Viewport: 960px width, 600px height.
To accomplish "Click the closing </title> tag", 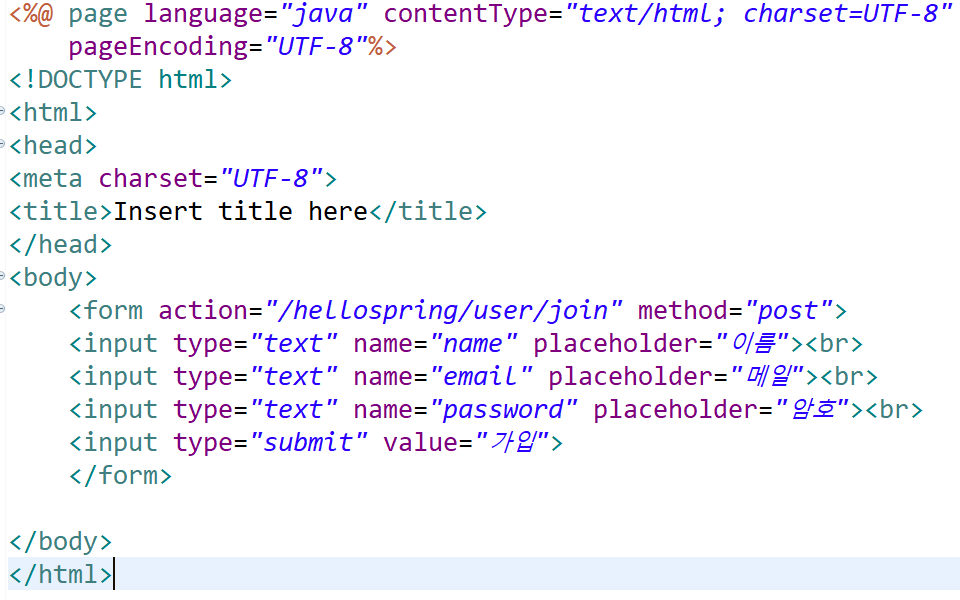I will coord(428,212).
